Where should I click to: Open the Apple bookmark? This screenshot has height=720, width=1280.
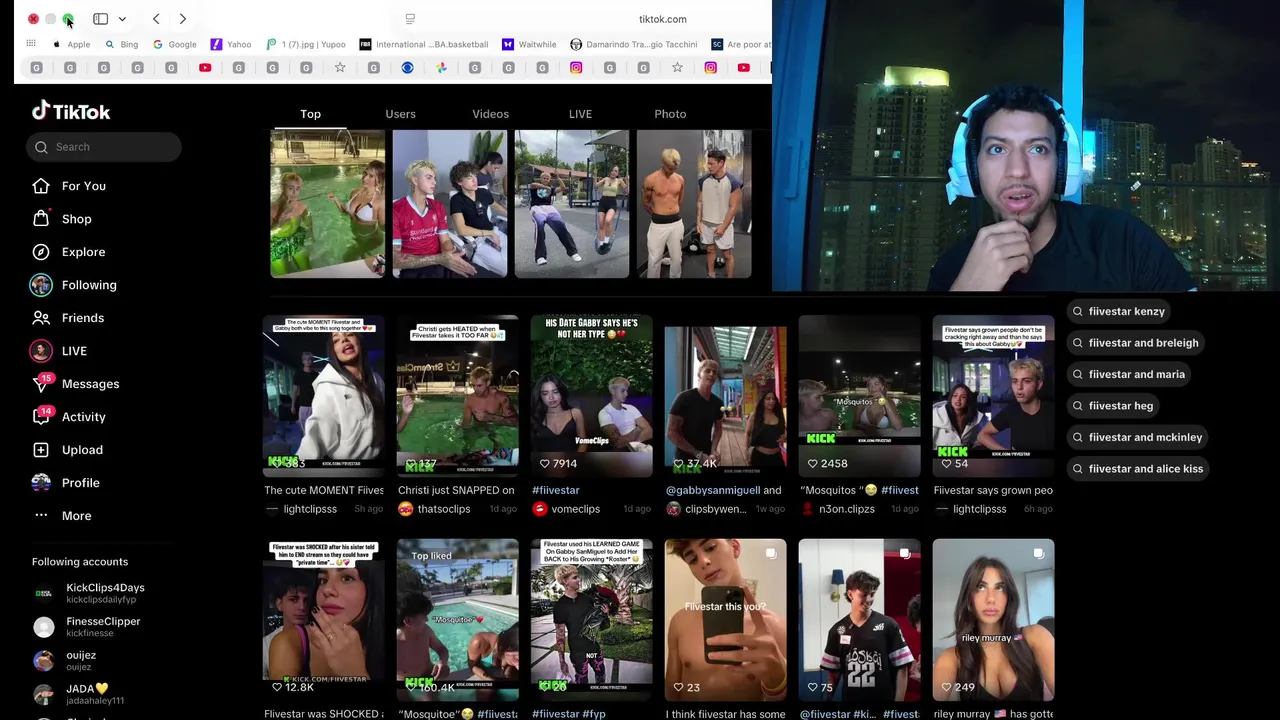(x=71, y=44)
